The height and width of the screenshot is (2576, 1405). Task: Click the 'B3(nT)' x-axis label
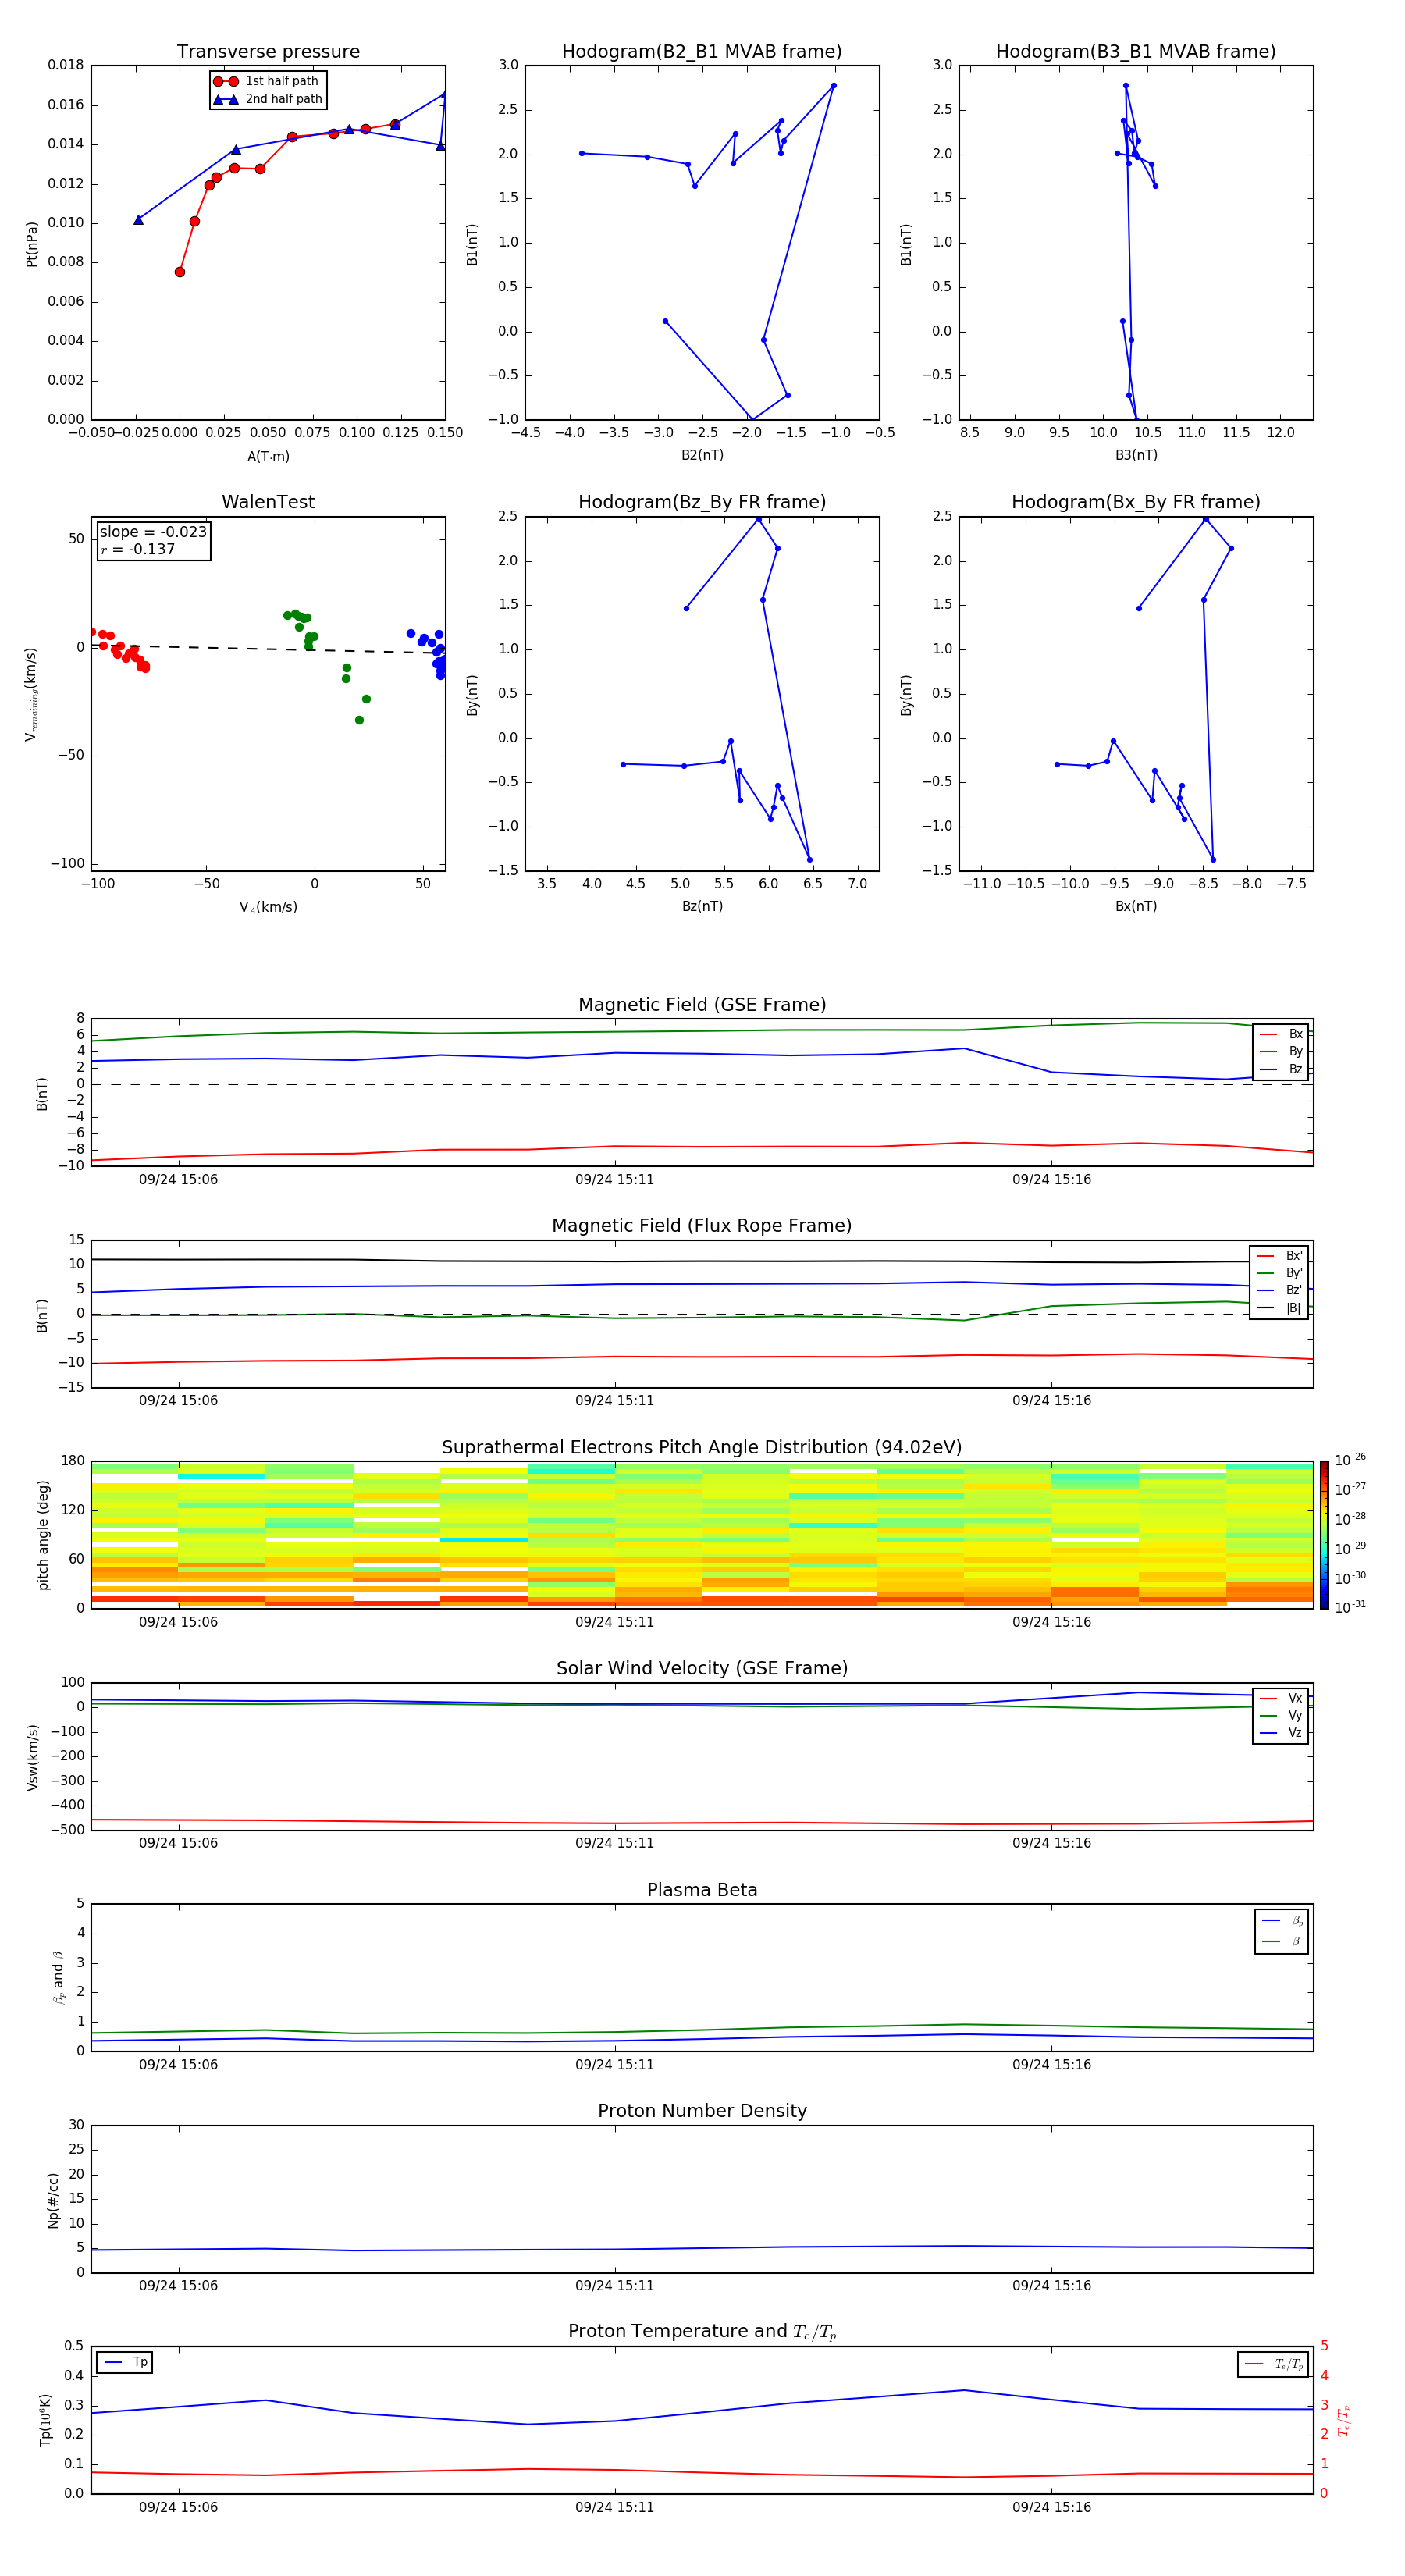[1136, 455]
